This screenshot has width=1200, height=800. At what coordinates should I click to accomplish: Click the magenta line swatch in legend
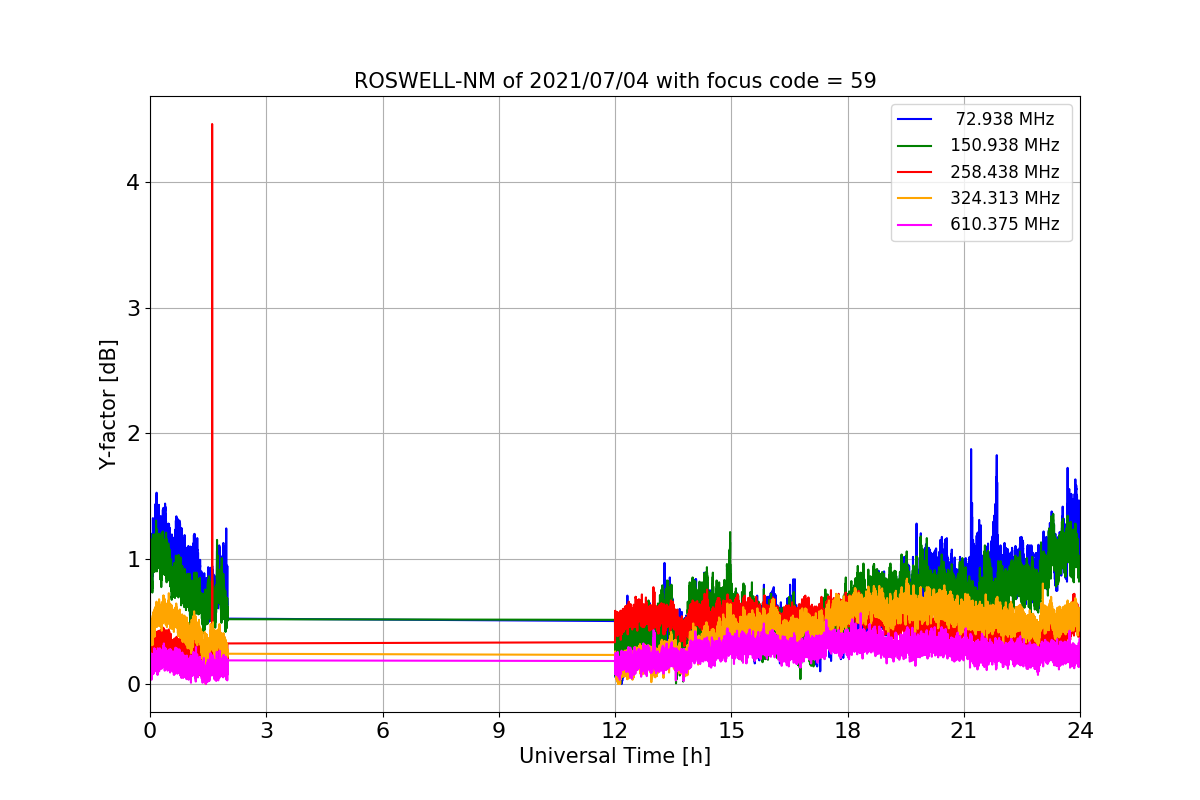(915, 225)
